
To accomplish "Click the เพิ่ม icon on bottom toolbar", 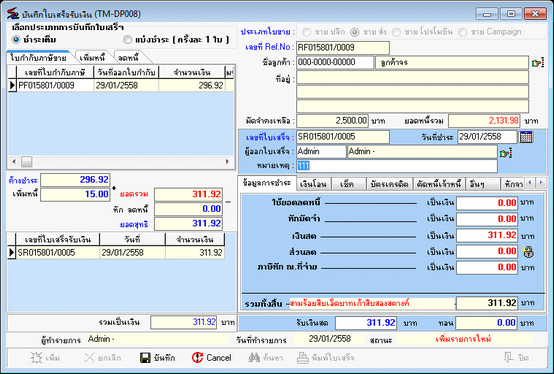I will pos(36,357).
